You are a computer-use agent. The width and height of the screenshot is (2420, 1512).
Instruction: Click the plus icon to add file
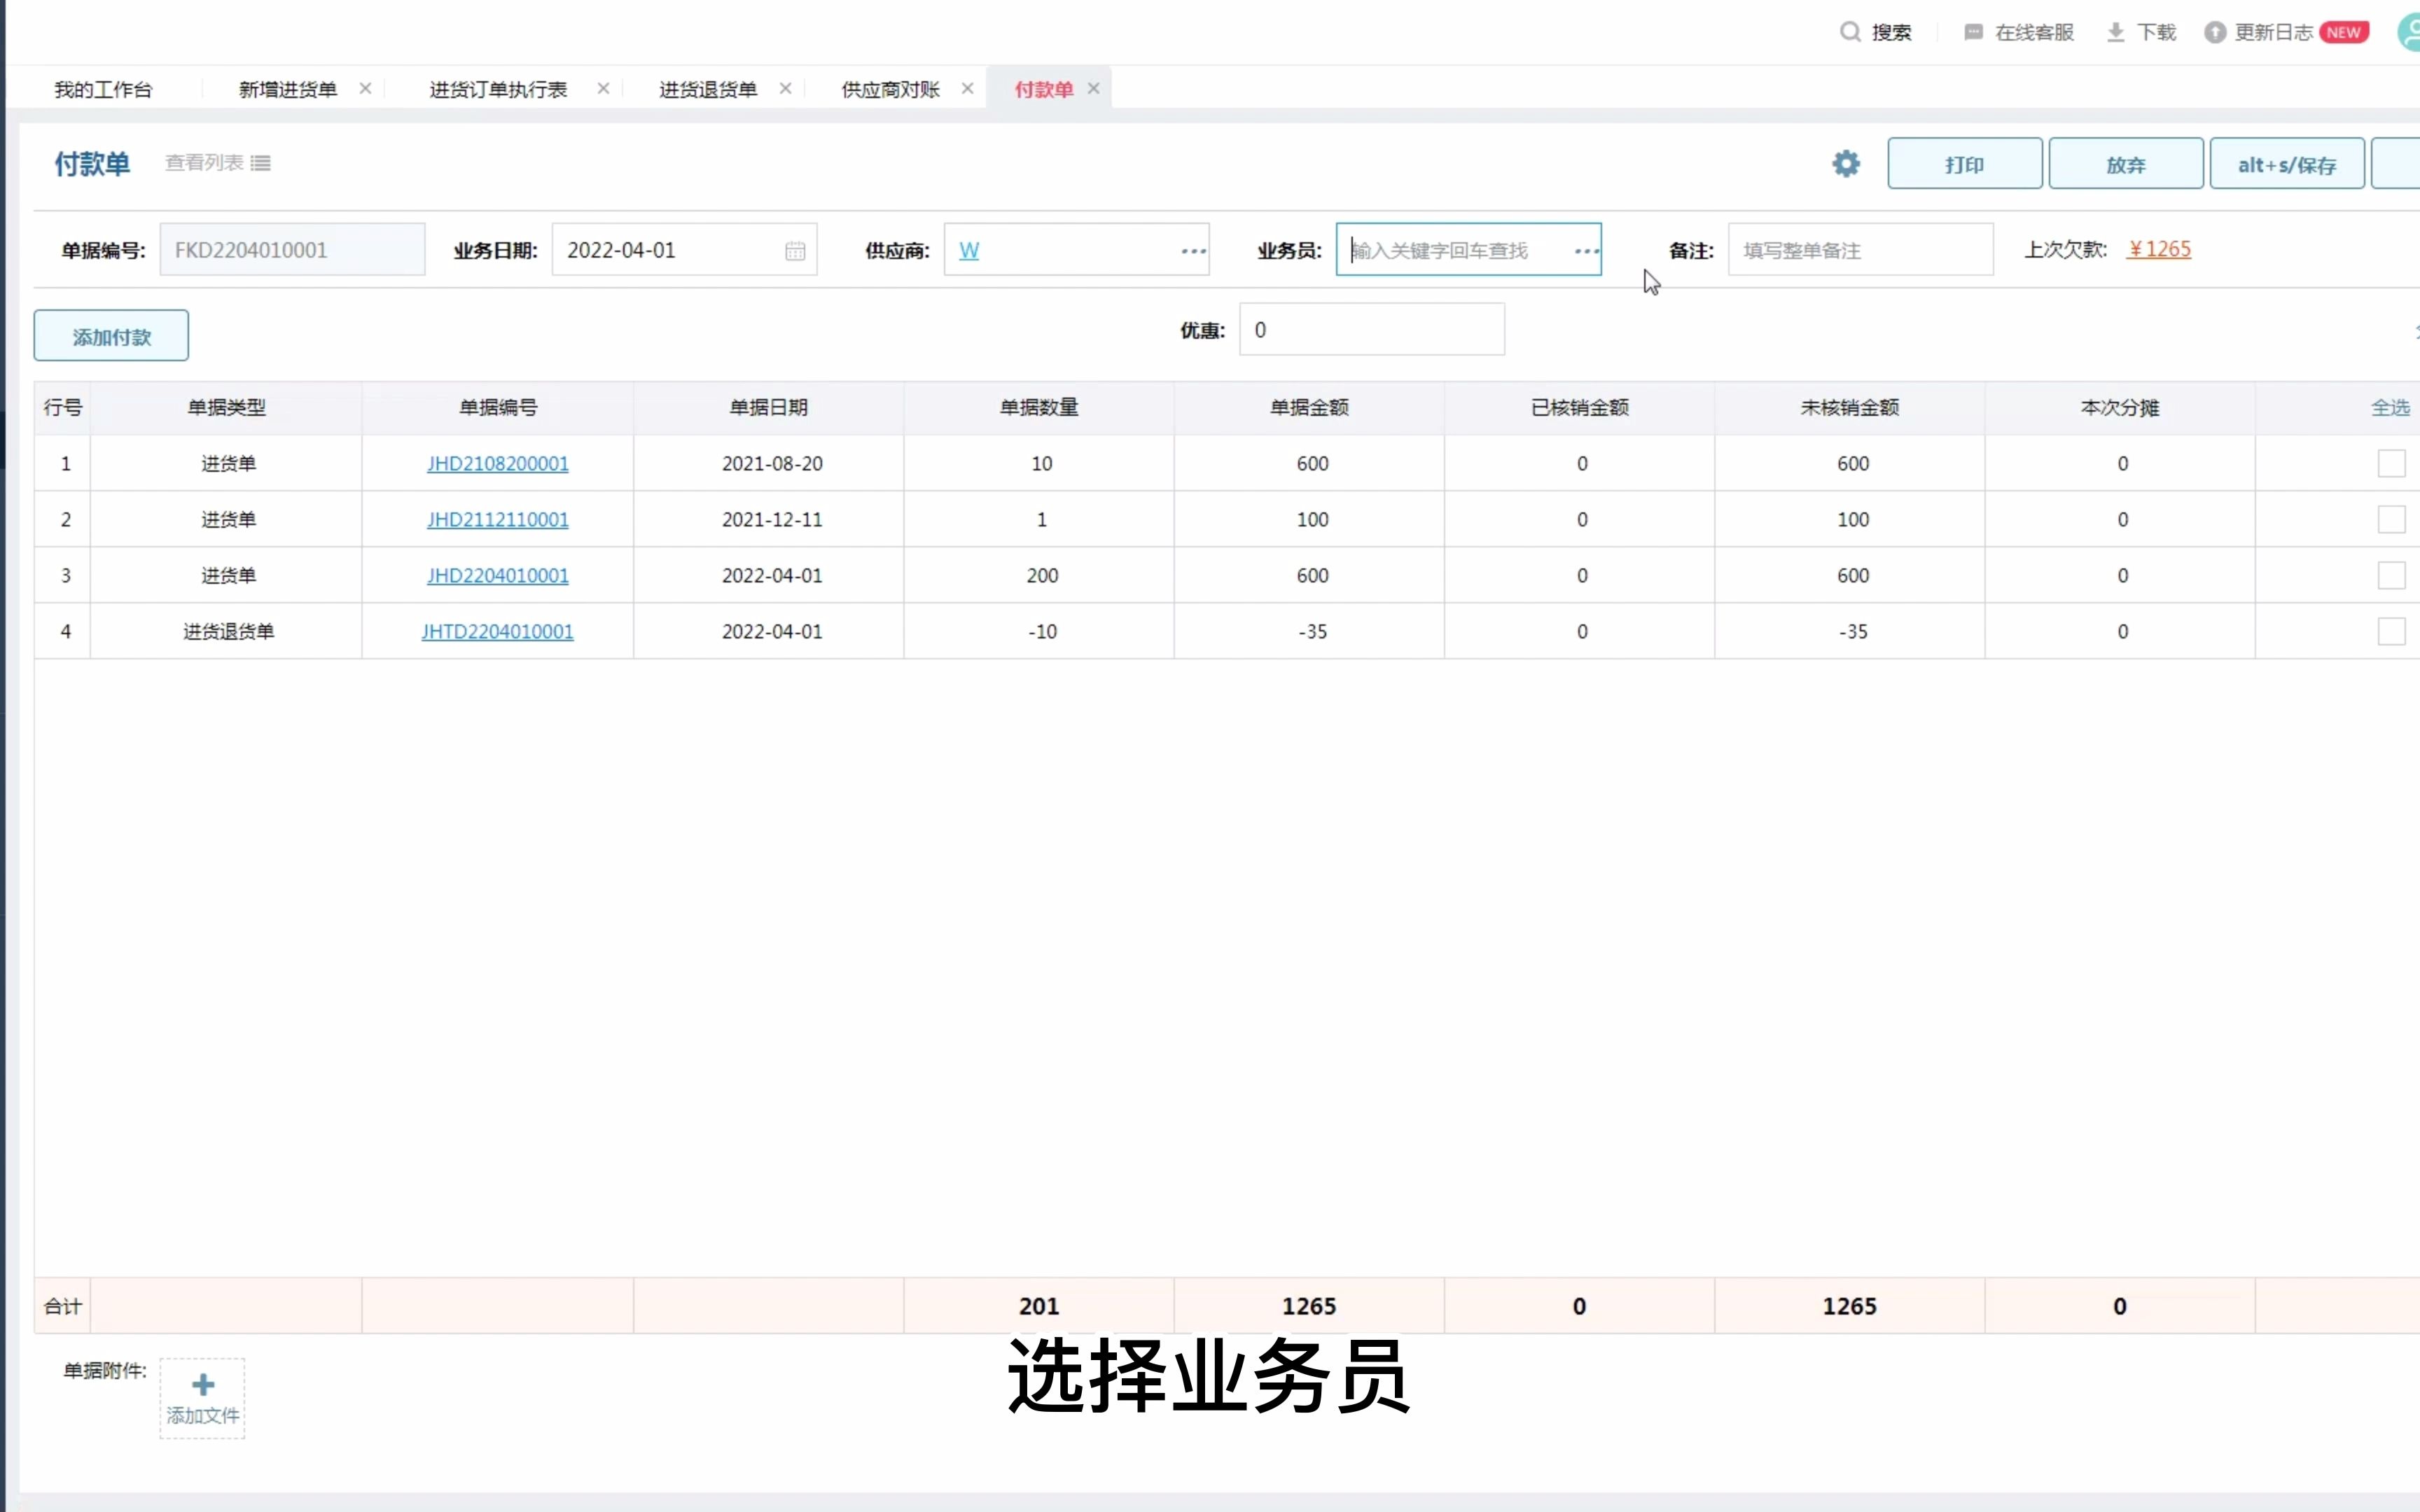click(x=203, y=1384)
